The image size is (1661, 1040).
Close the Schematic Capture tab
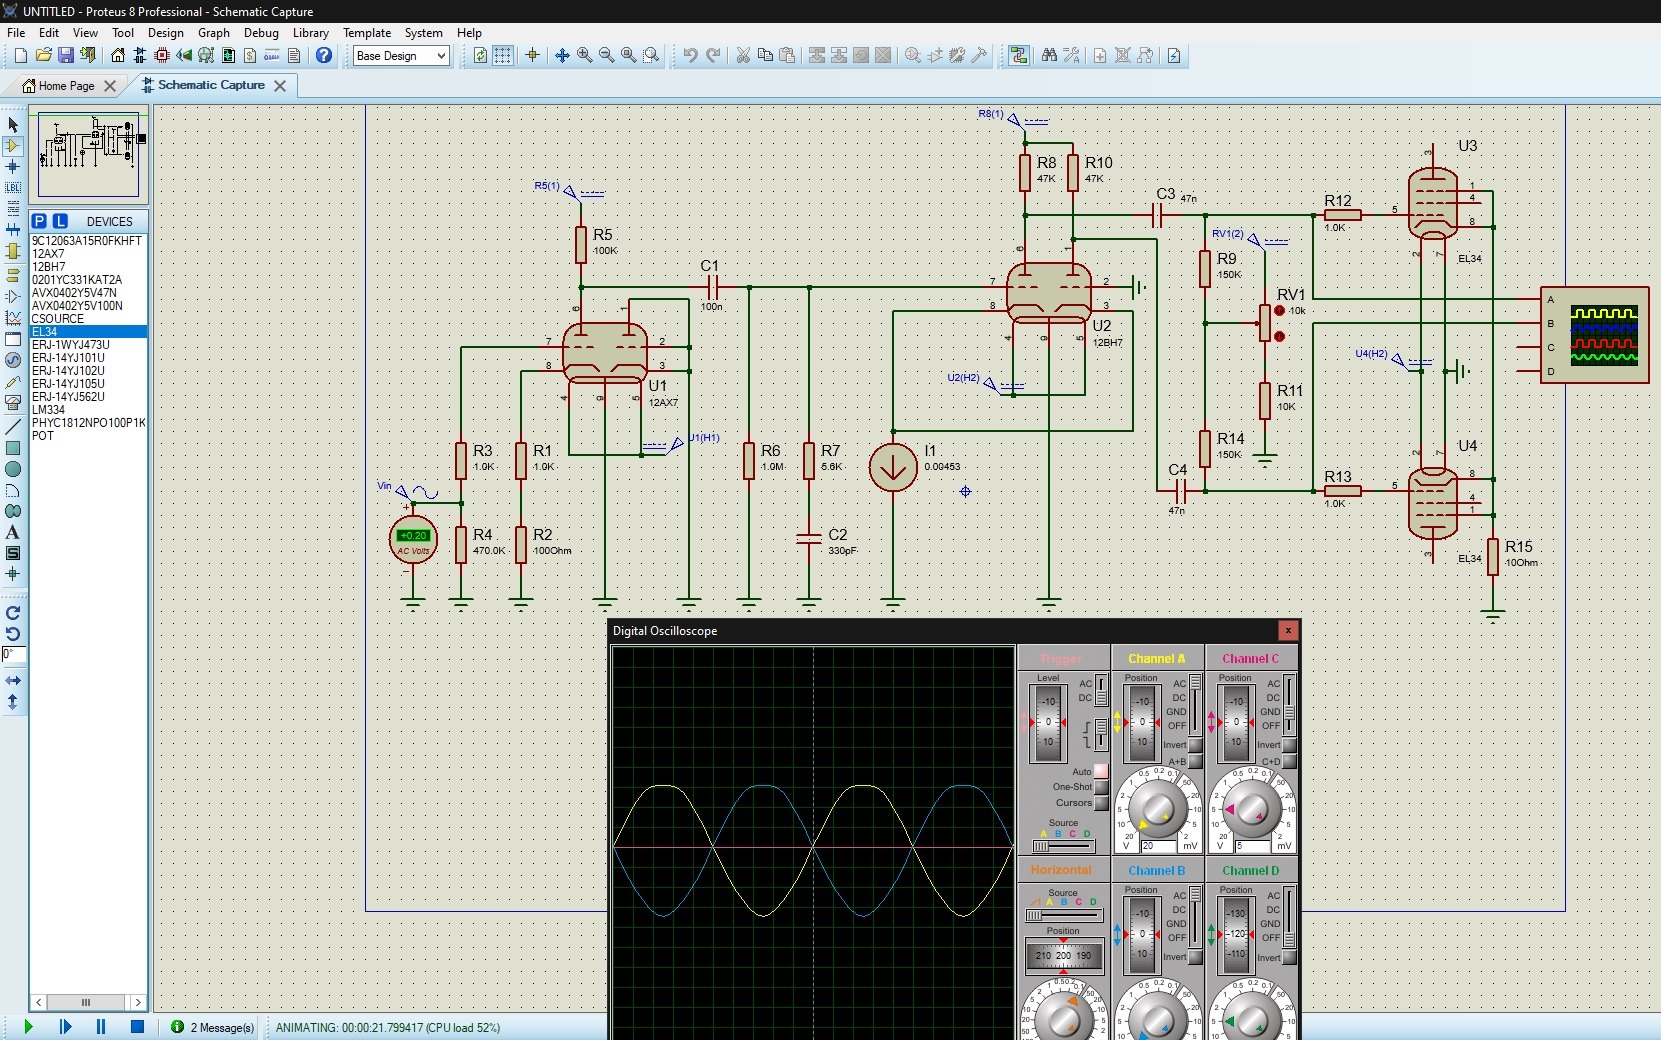coord(280,86)
